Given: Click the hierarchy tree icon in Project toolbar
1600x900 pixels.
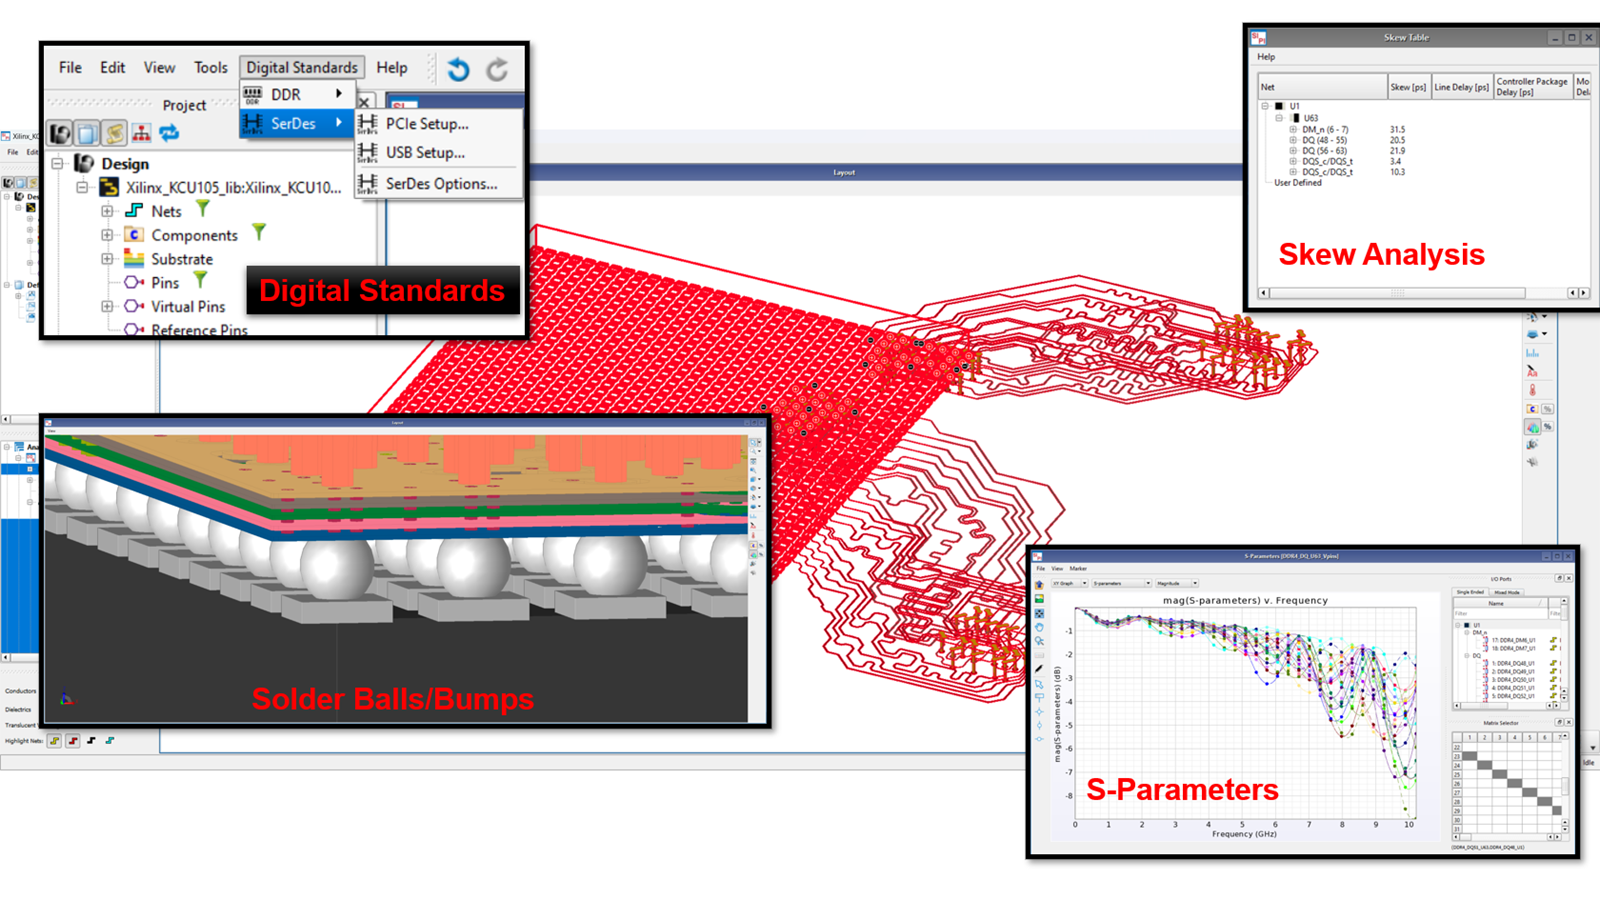Looking at the screenshot, I should (x=142, y=133).
